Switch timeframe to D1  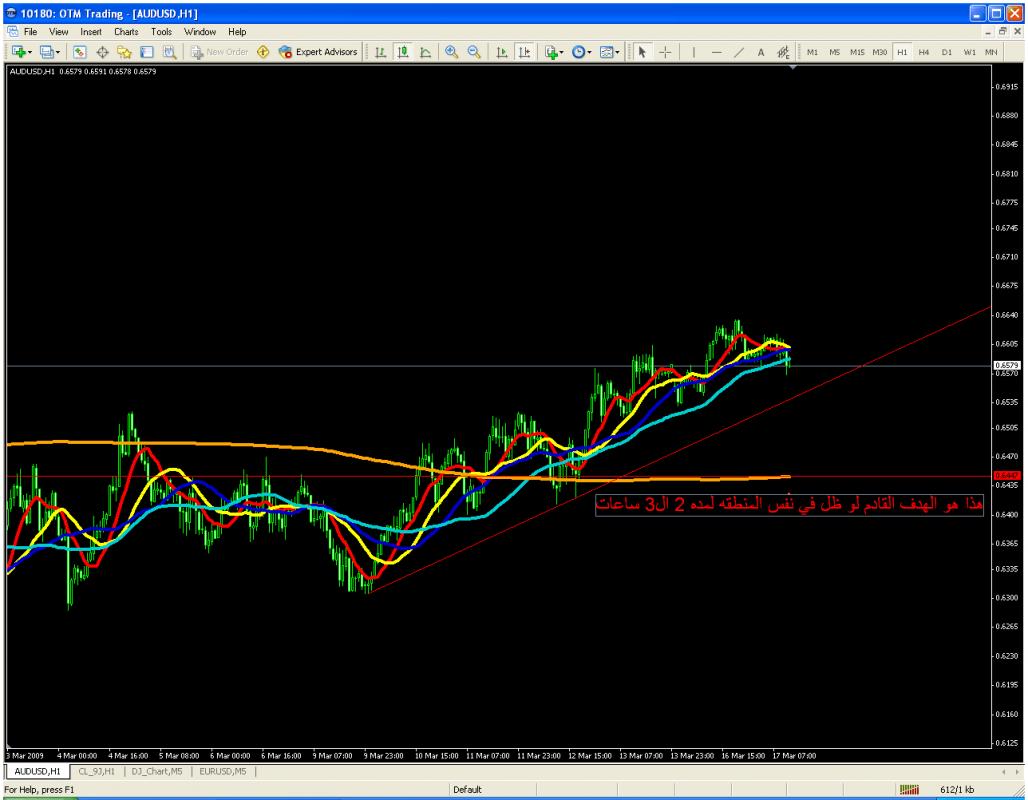coord(947,52)
